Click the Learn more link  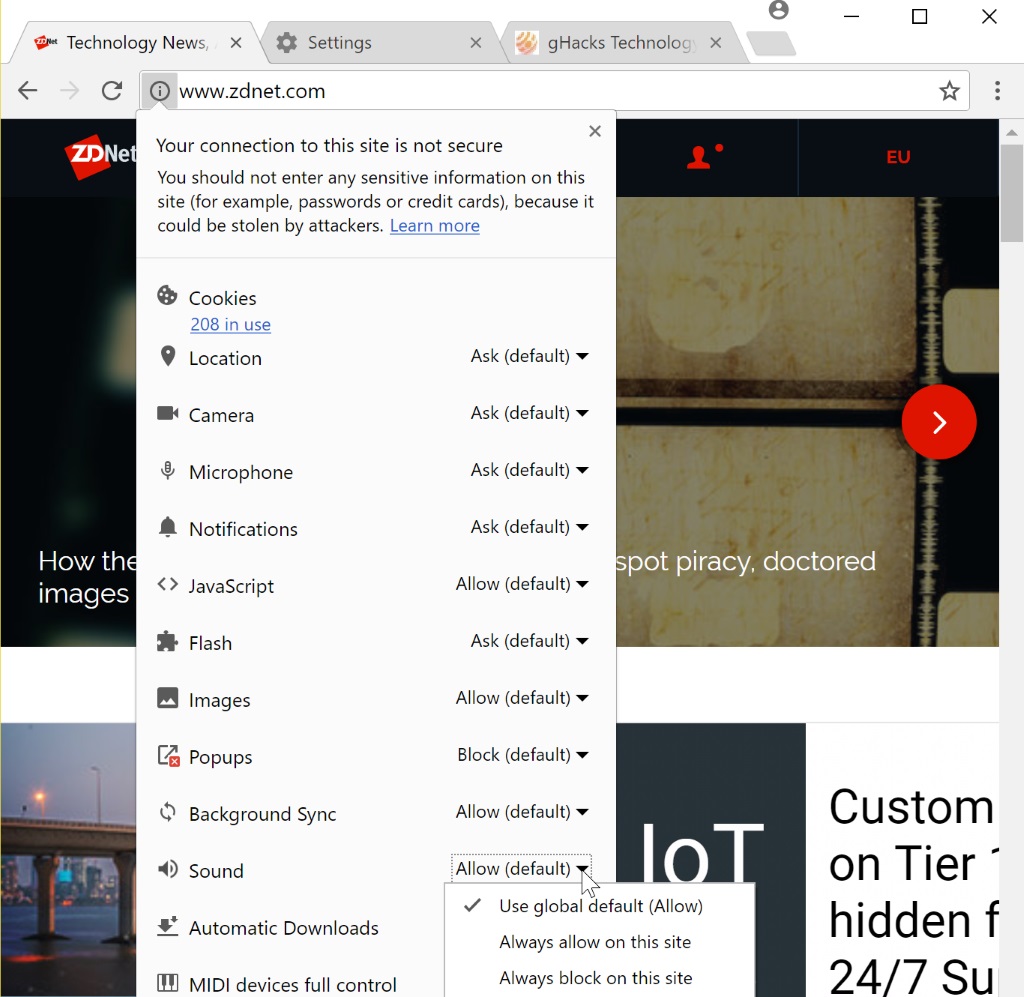434,226
